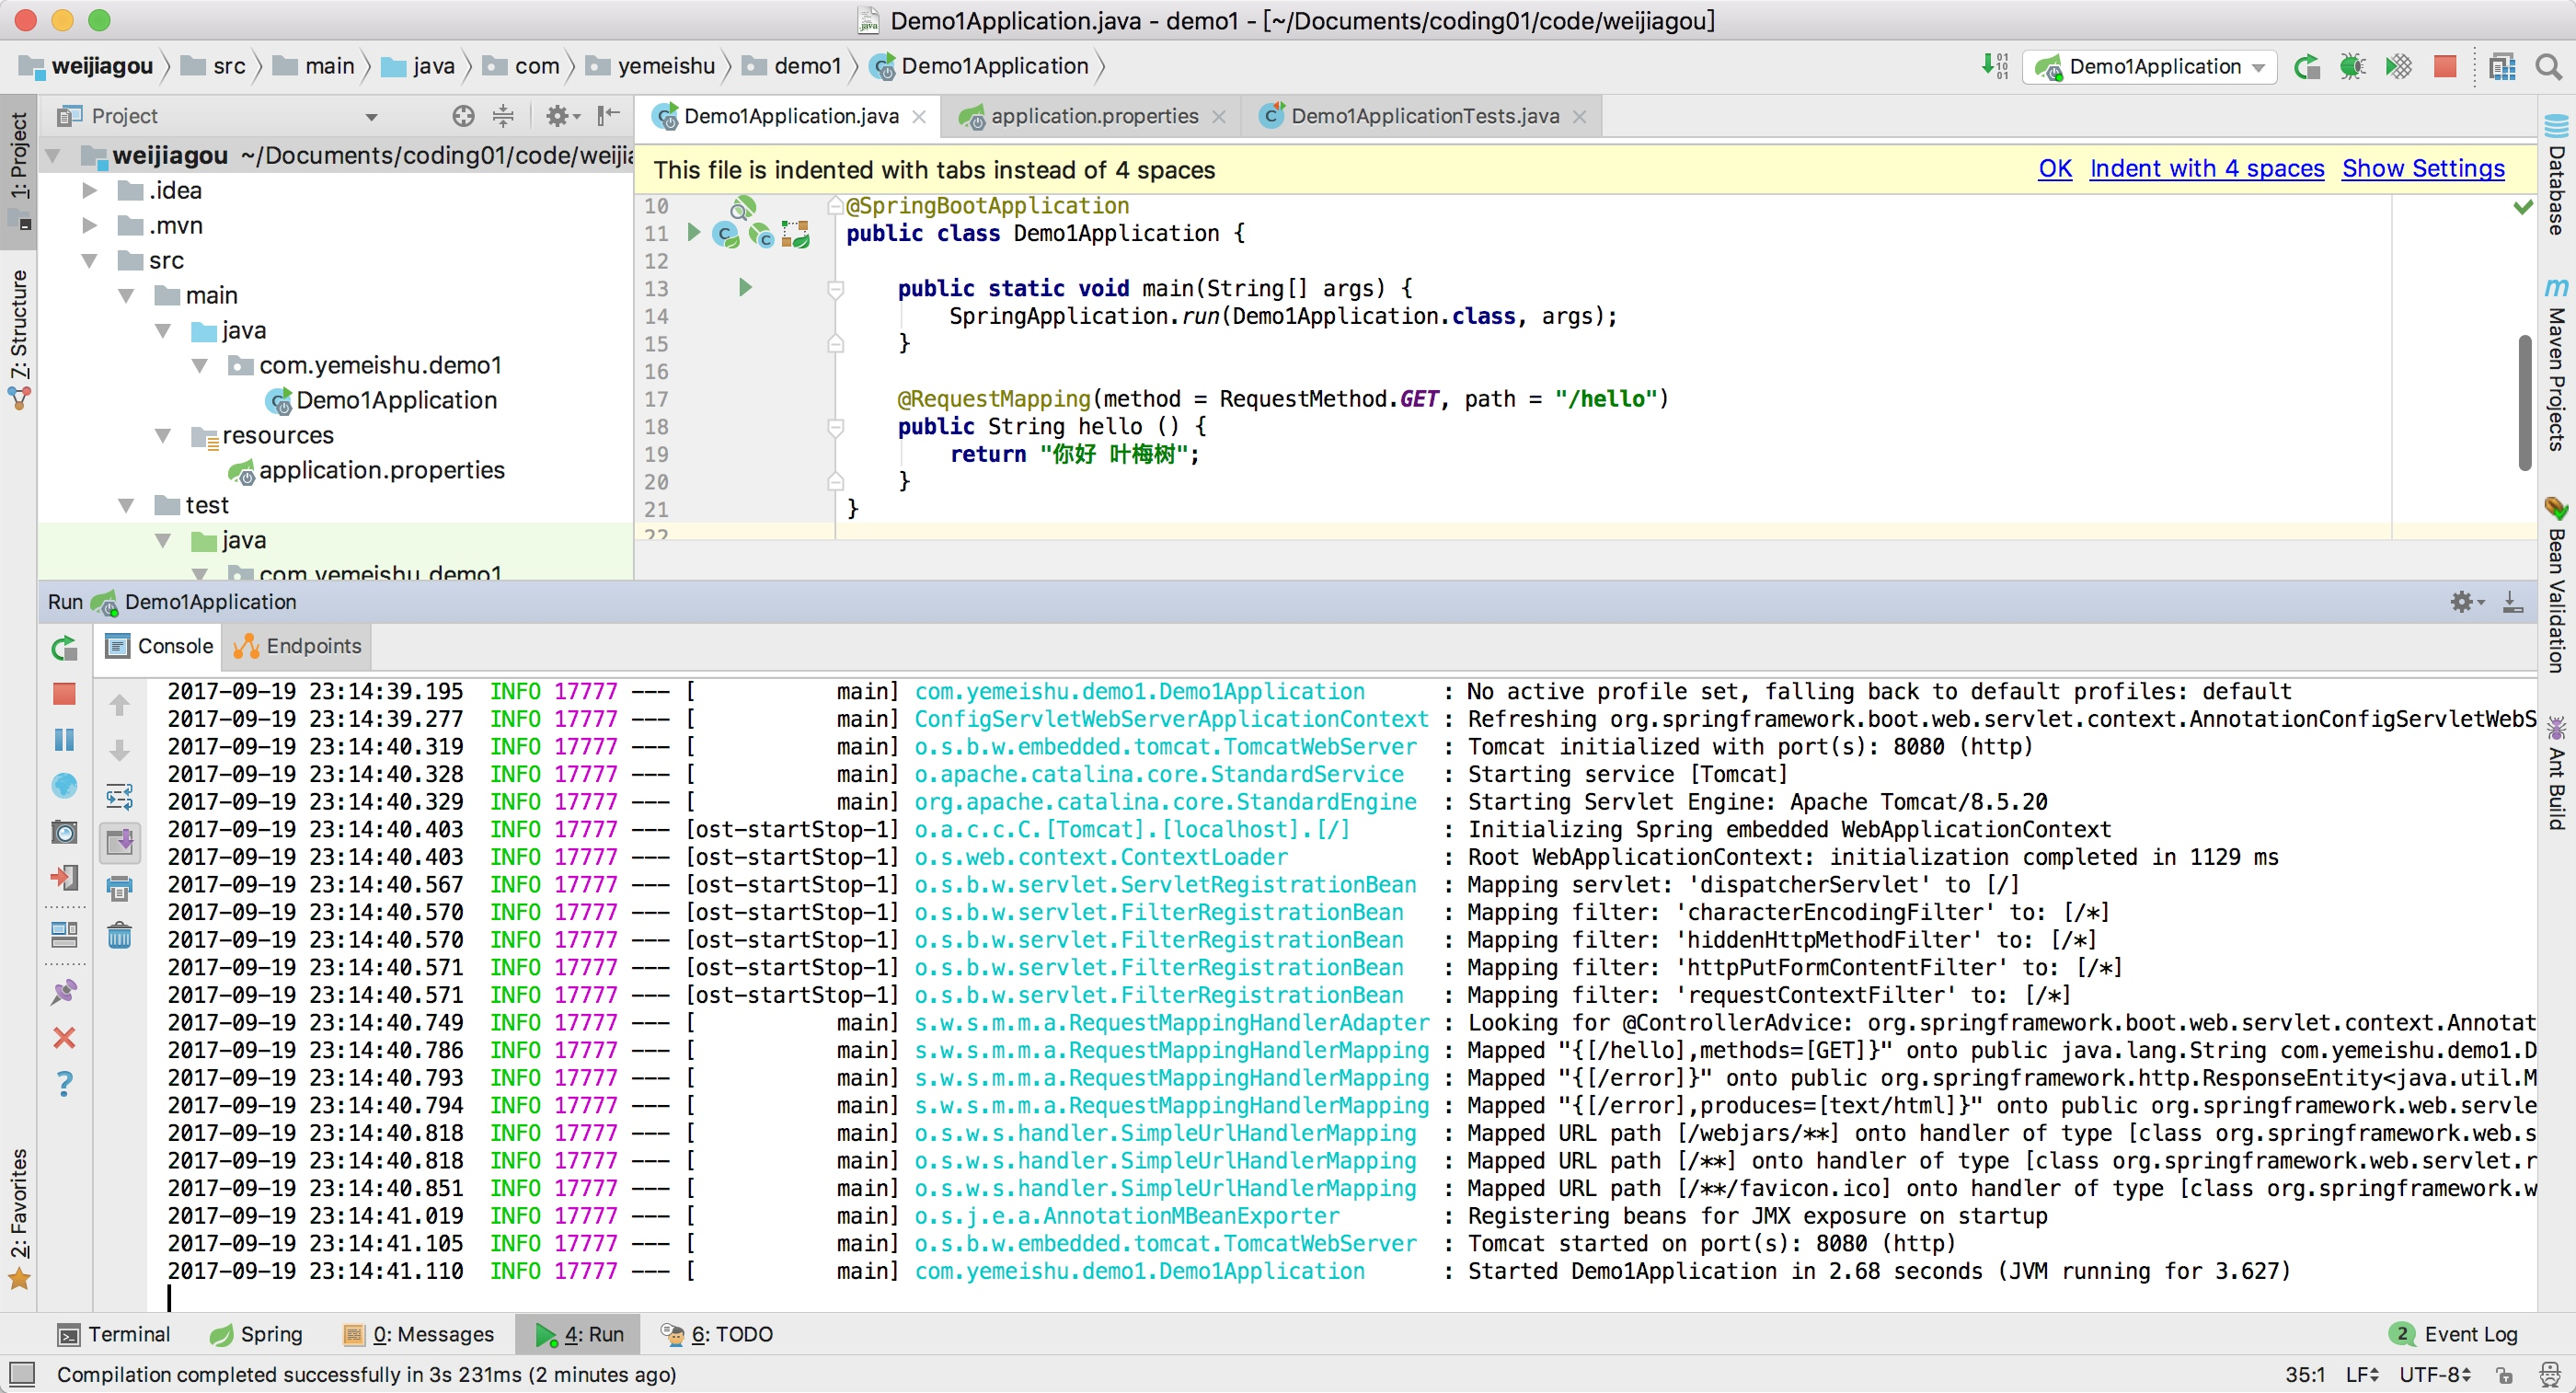Viewport: 2576px width, 1393px height.
Task: Toggle tool window bars at bottom-left corner
Action: coord(22,1373)
